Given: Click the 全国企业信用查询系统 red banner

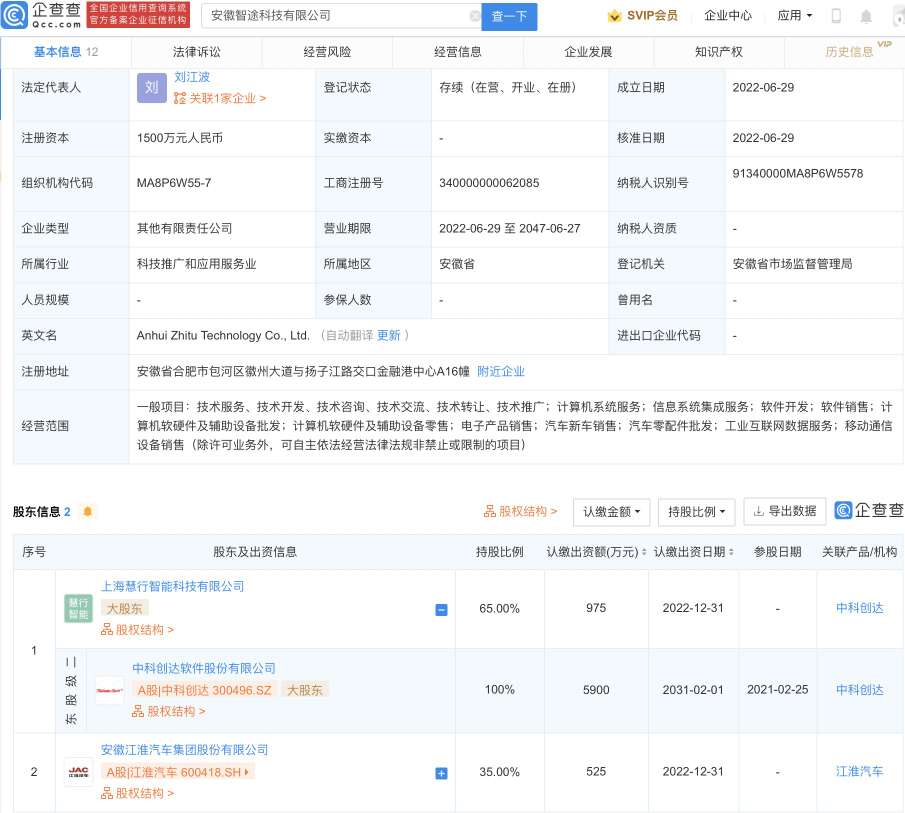Looking at the screenshot, I should (138, 14).
